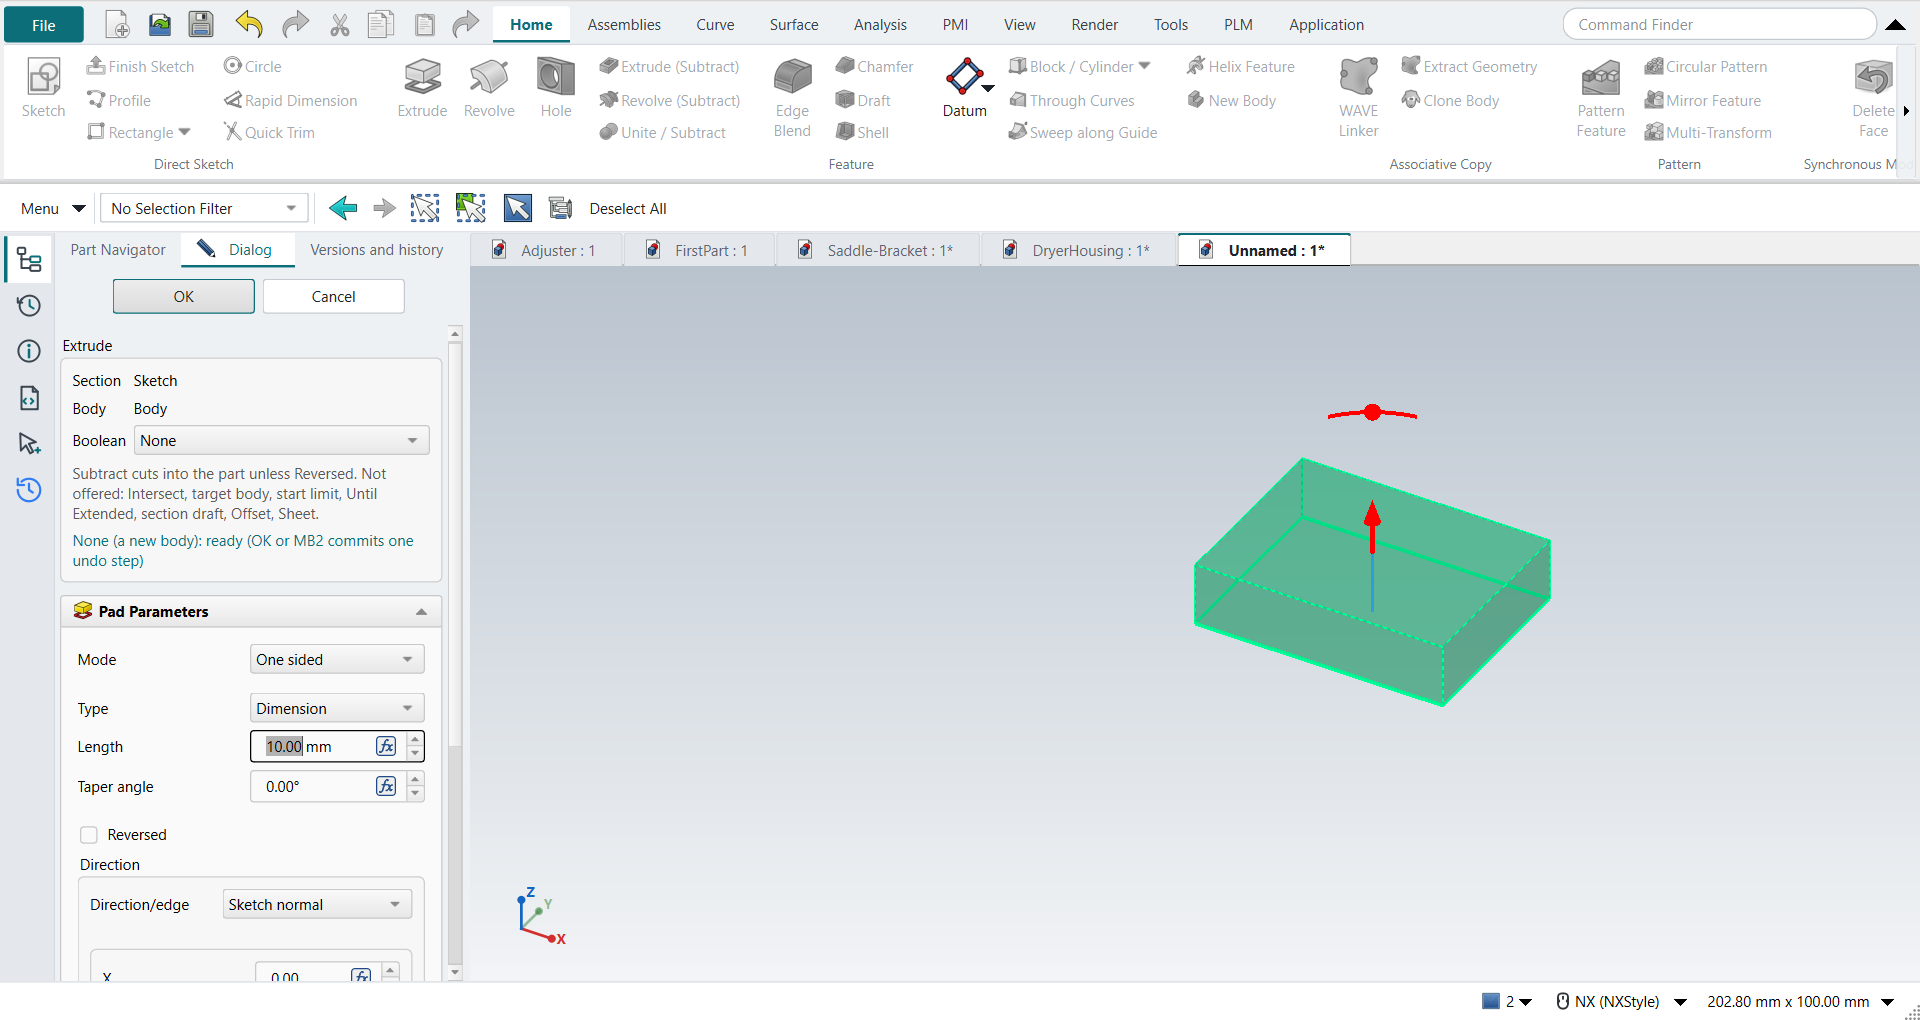1920x1020 pixels.
Task: Click the Save floppy disk icon
Action: point(201,24)
